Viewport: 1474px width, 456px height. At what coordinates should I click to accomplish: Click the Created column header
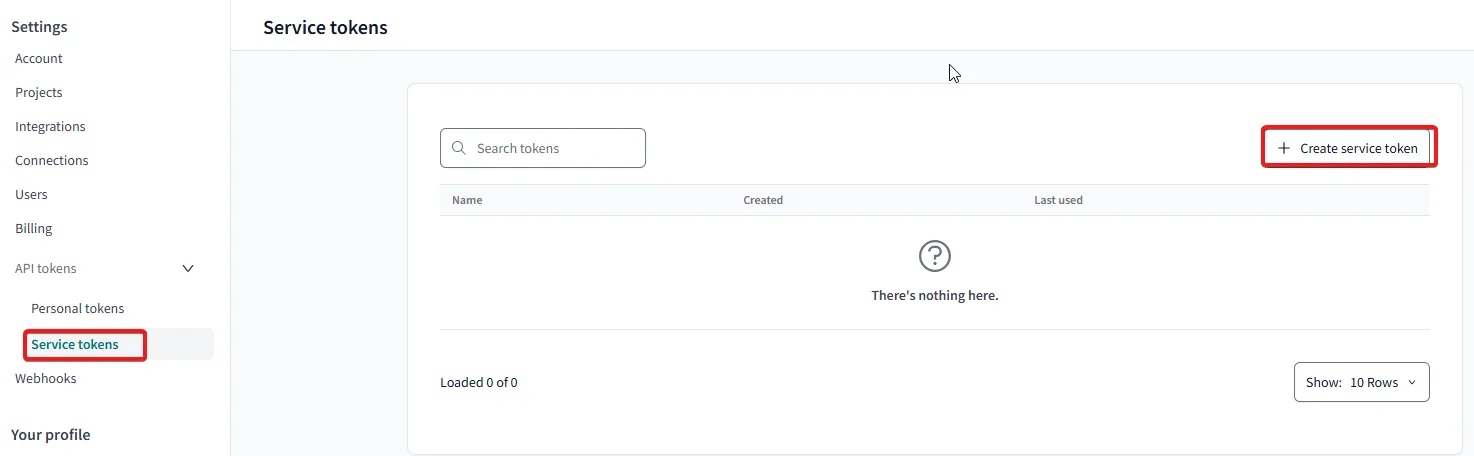[763, 200]
